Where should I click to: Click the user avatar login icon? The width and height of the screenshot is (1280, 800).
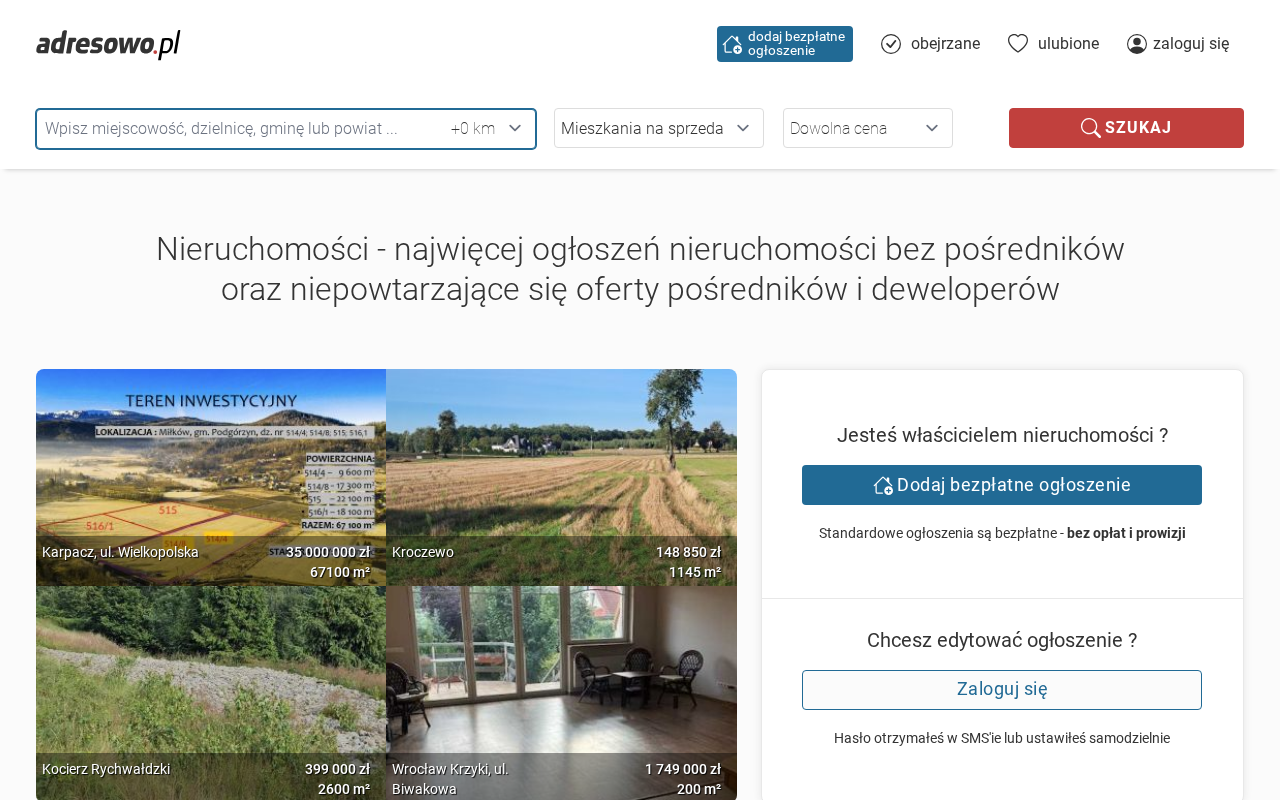click(1137, 44)
